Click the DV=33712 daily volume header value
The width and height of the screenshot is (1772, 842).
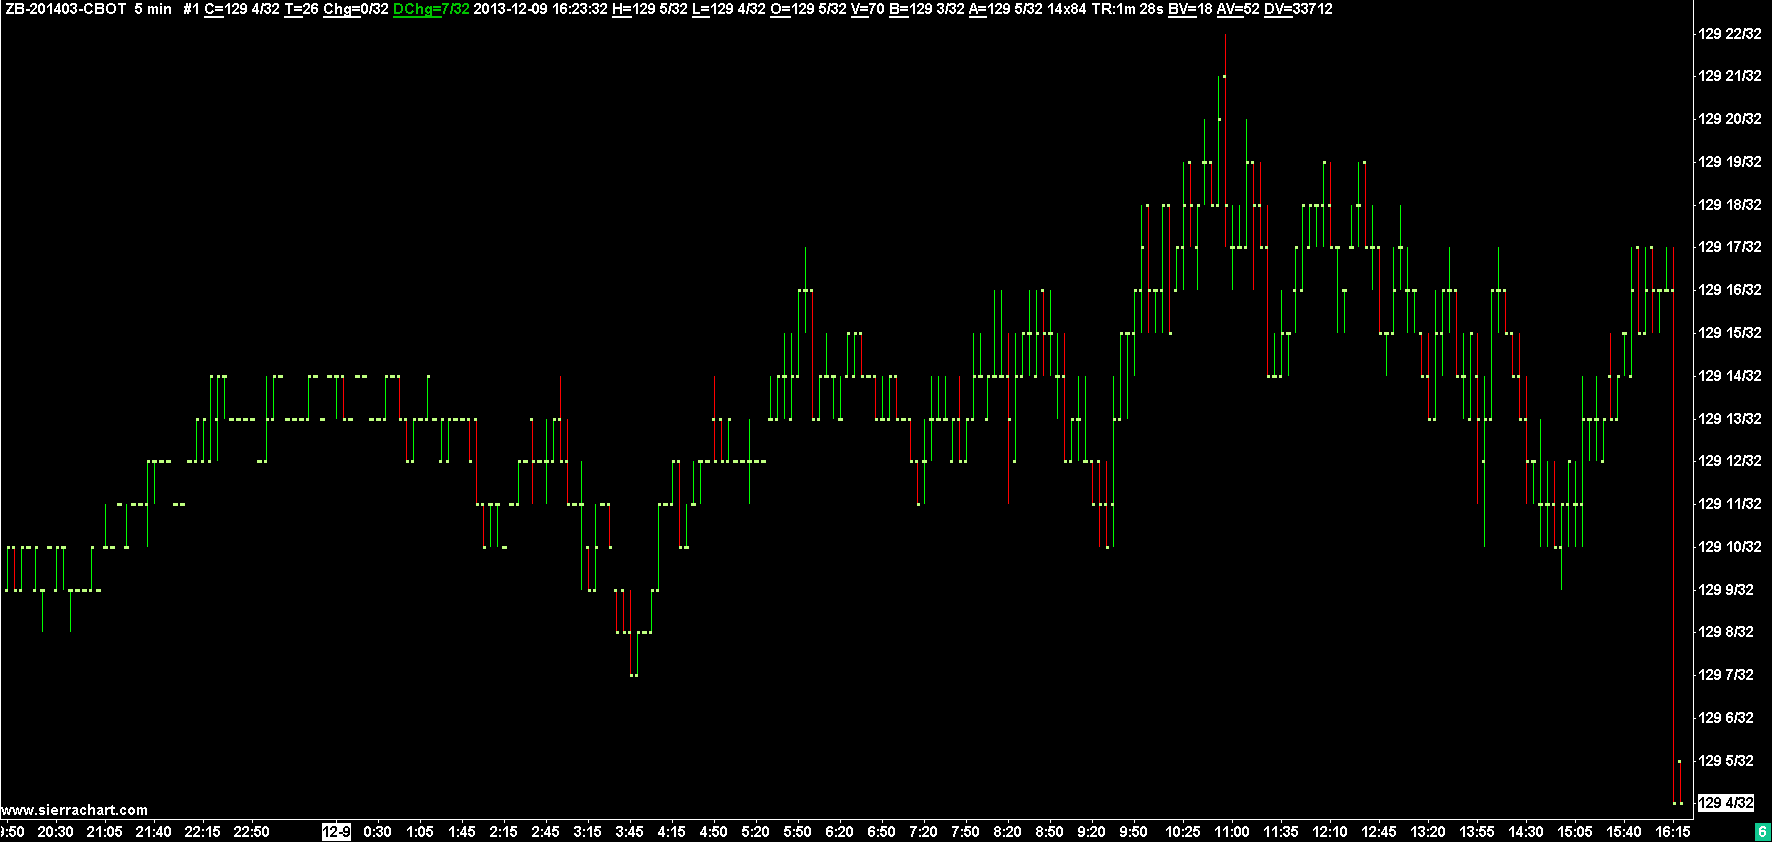tap(1298, 9)
